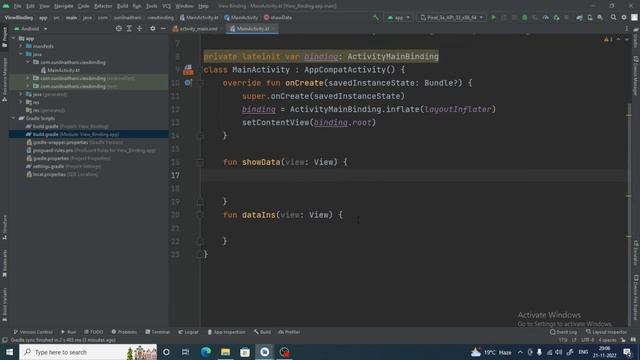640x360 pixels.
Task: Toggle the Gradle right side tab
Action: pos(636,38)
